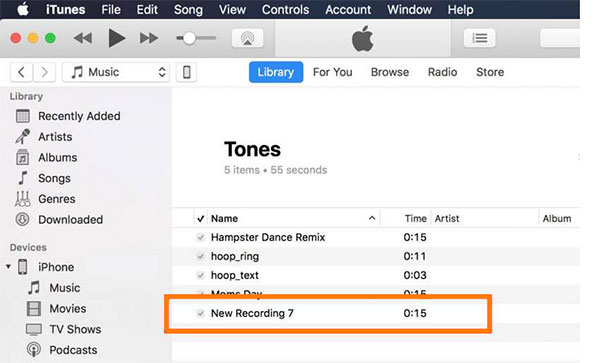The image size is (600, 363).
Task: Uncheck the New Recording 7 checkbox
Action: pyautogui.click(x=201, y=313)
